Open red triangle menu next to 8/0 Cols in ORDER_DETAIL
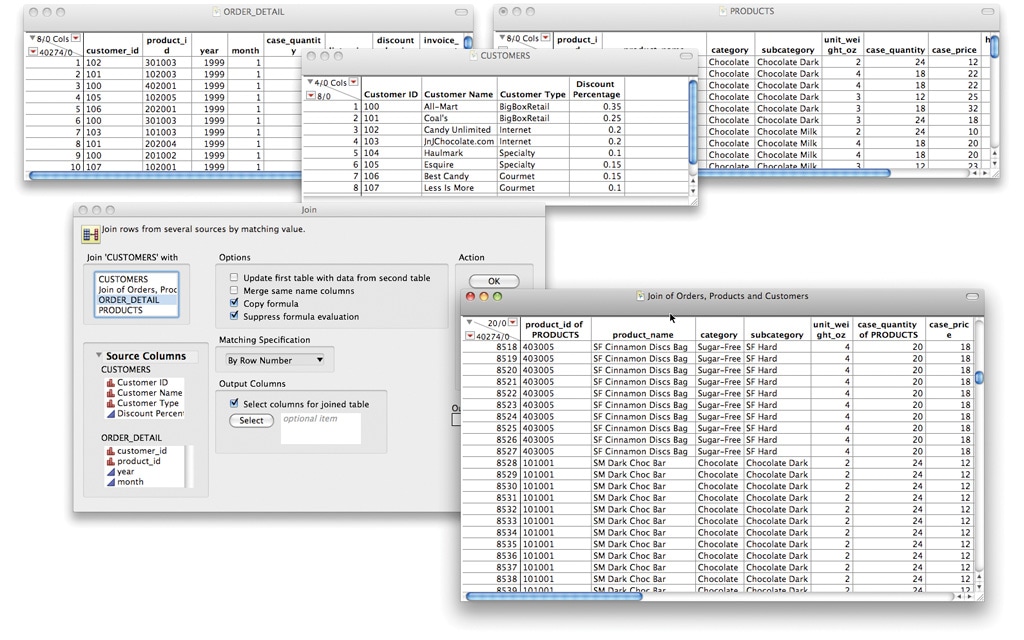Image resolution: width=1024 pixels, height=640 pixels. [76, 39]
